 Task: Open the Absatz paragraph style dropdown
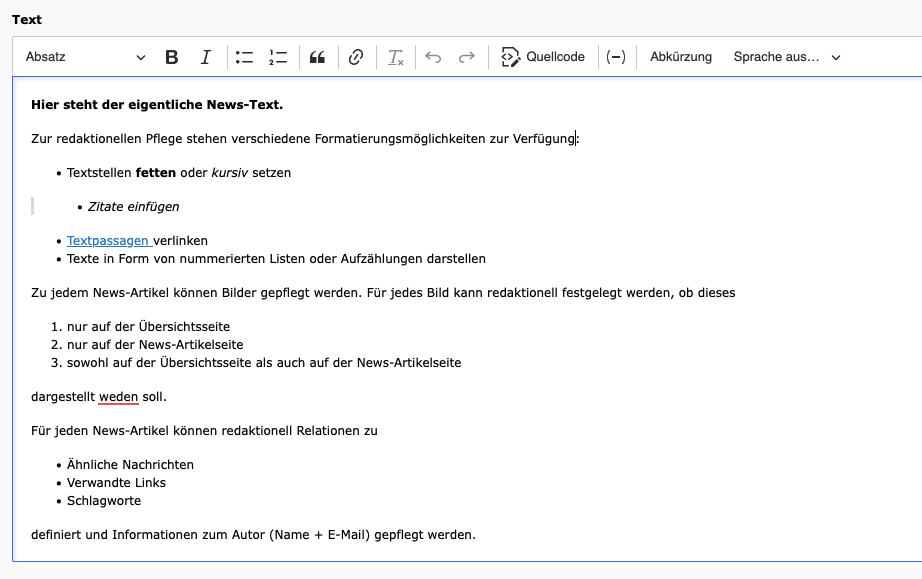coord(85,57)
